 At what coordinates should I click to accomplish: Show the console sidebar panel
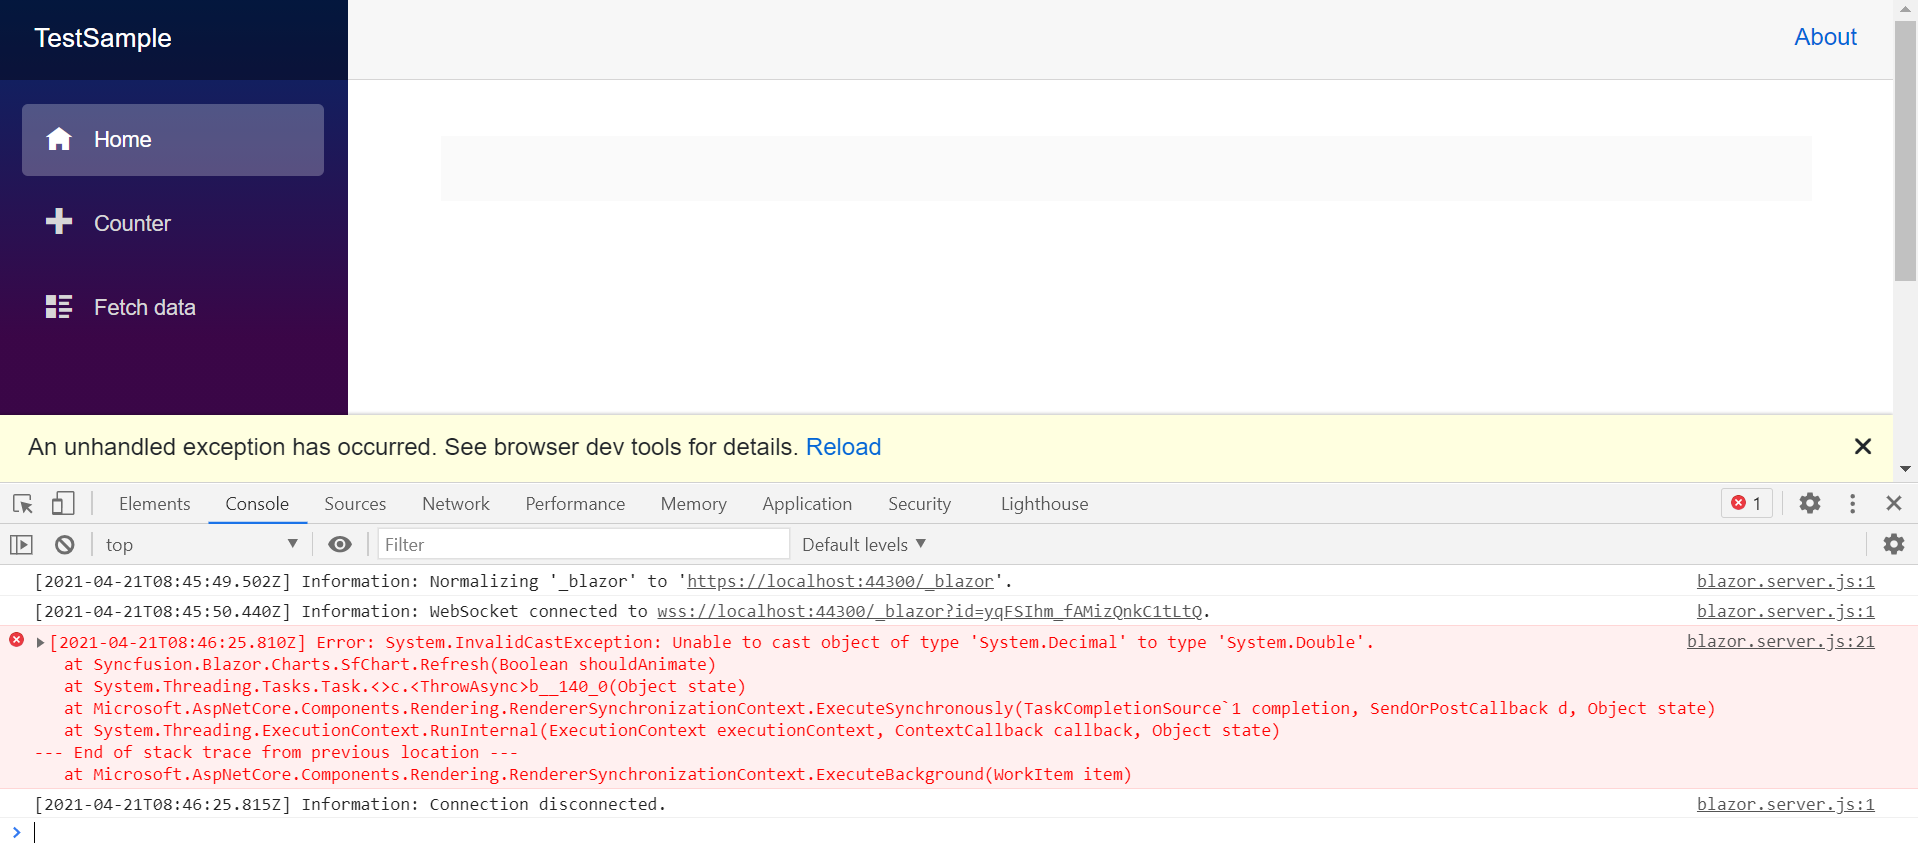21,545
